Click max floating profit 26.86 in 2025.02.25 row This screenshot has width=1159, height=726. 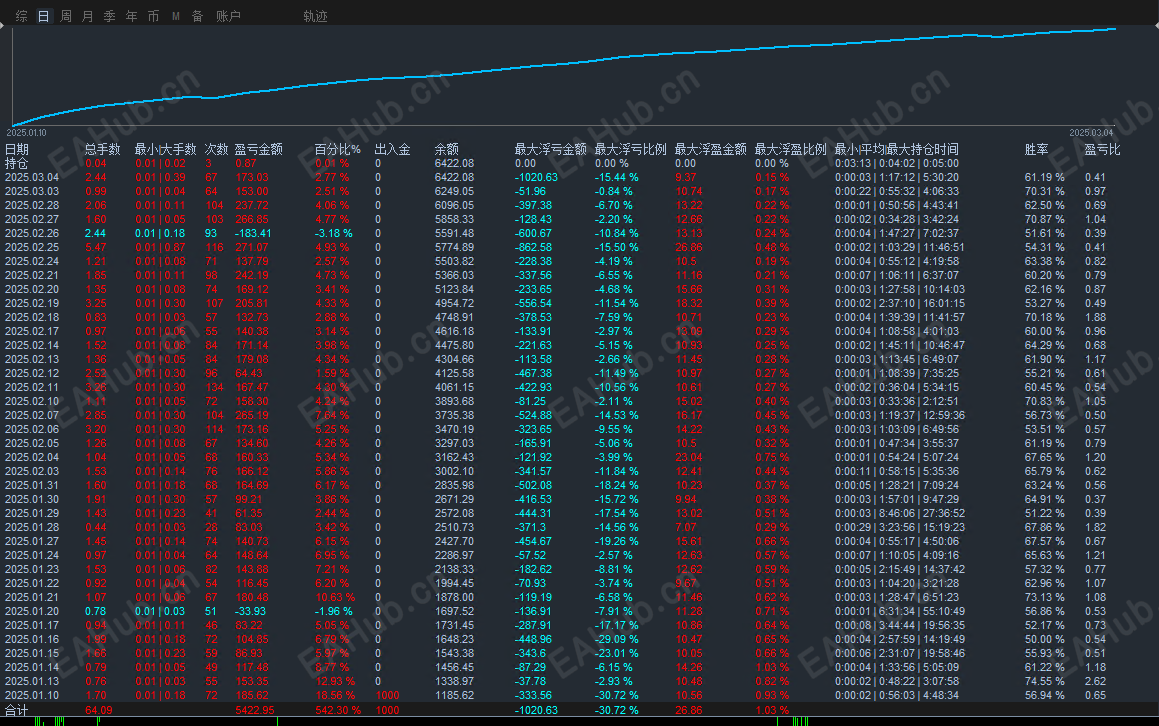tap(689, 248)
